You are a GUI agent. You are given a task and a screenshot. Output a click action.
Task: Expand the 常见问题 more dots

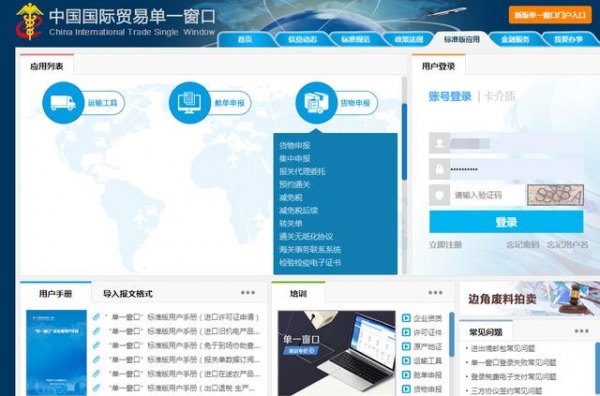click(x=581, y=331)
